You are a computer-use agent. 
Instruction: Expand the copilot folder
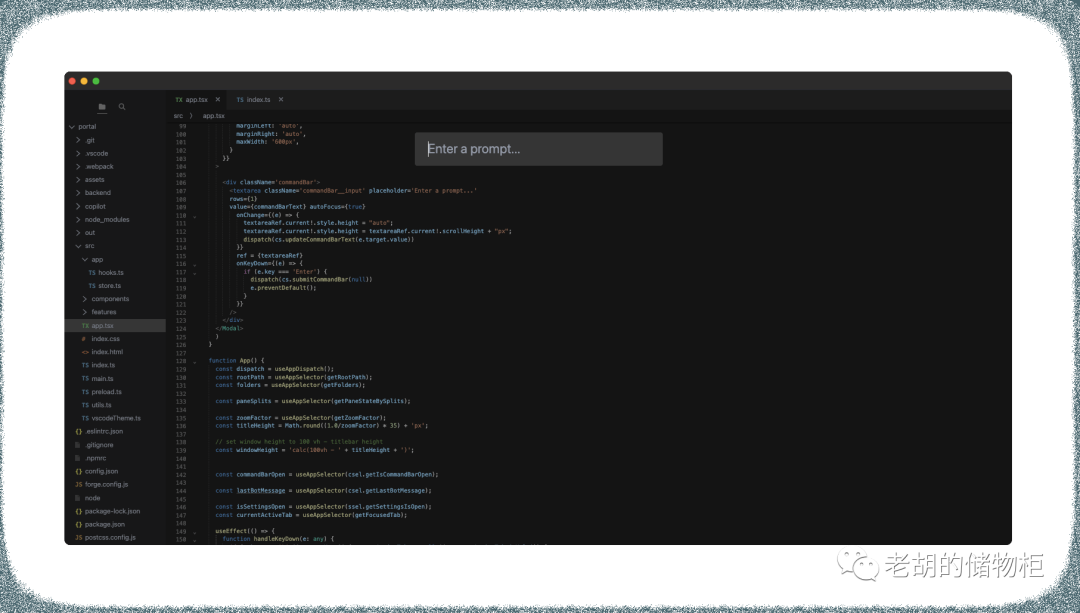79,207
